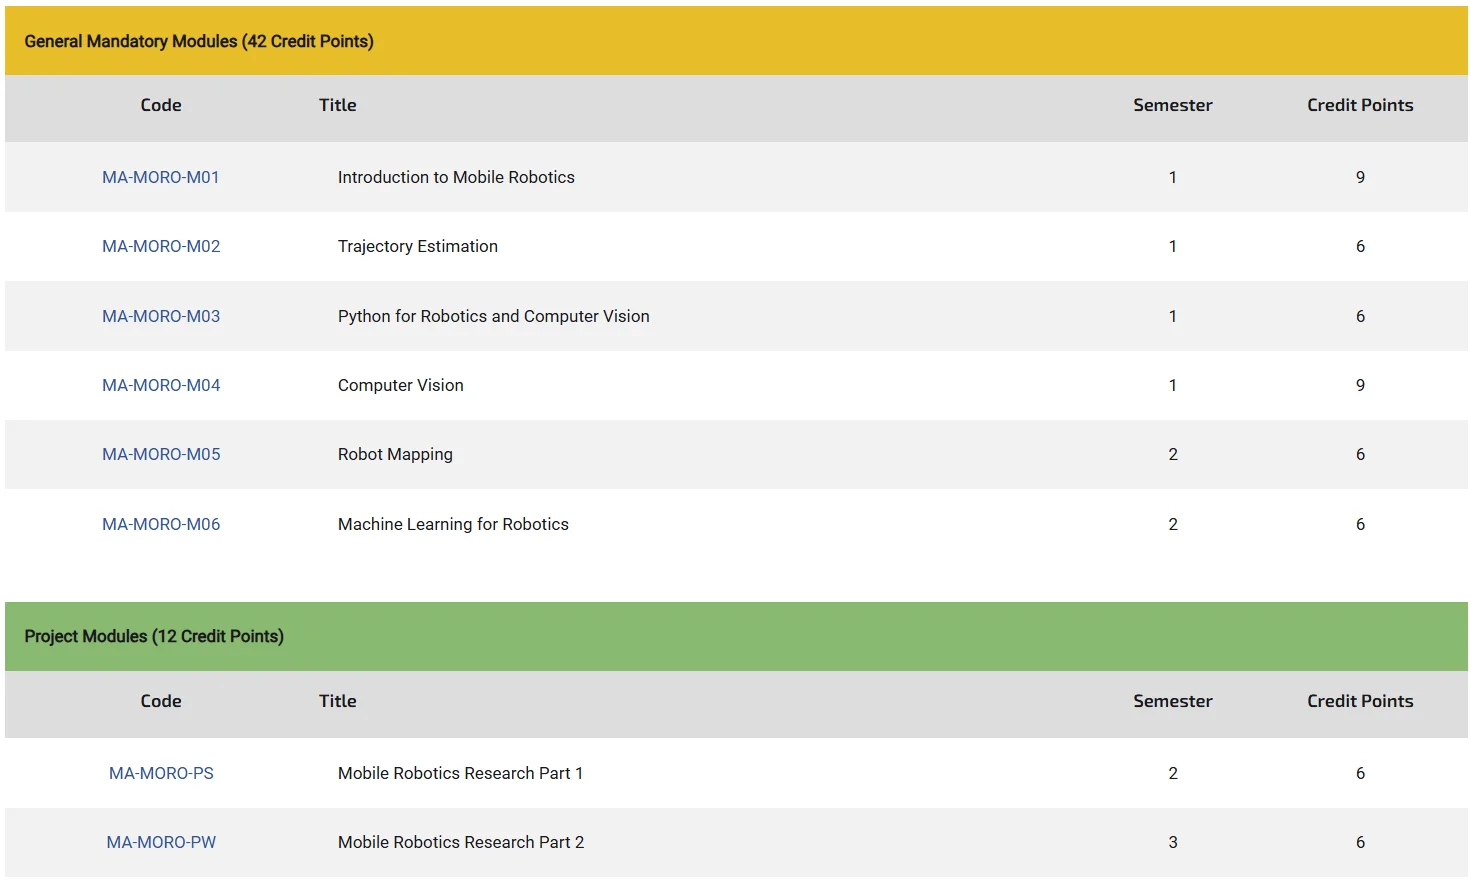This screenshot has width=1471, height=885.
Task: Click Introduction to Mobile Robotics title
Action: coord(456,177)
